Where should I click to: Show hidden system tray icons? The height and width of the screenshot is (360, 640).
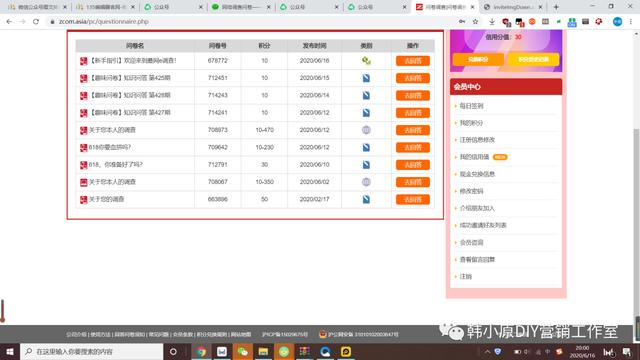click(487, 351)
